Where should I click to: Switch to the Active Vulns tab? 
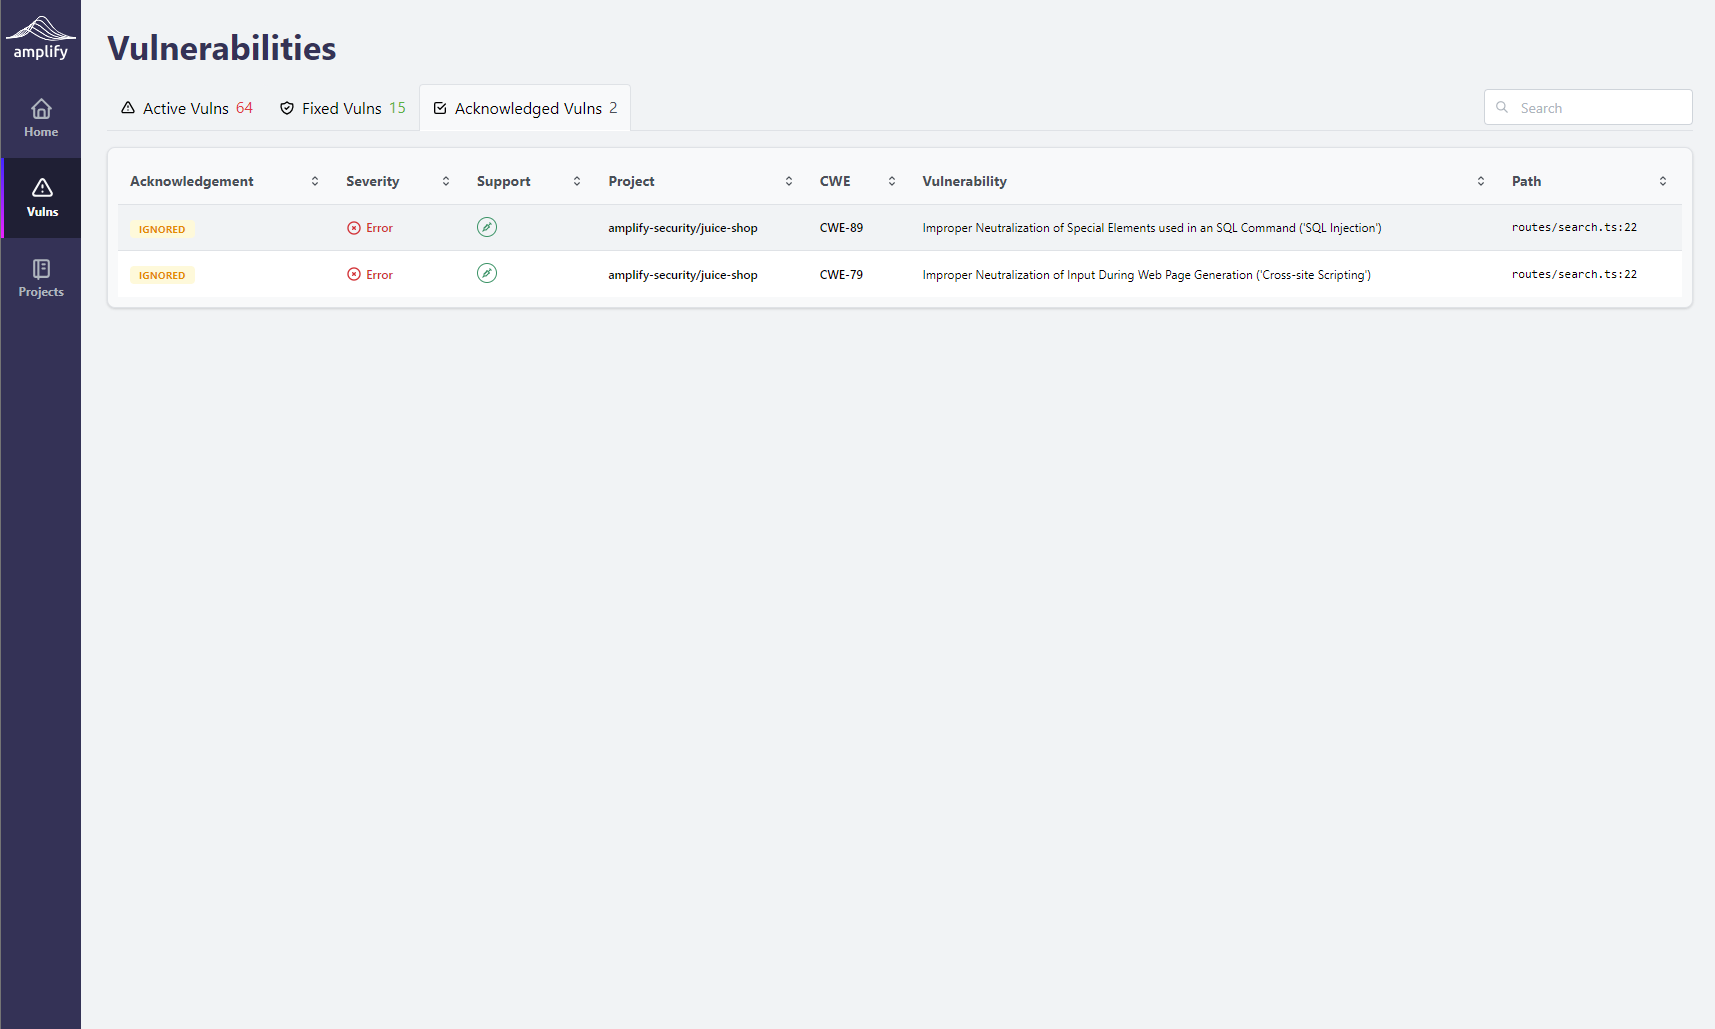[x=187, y=108]
